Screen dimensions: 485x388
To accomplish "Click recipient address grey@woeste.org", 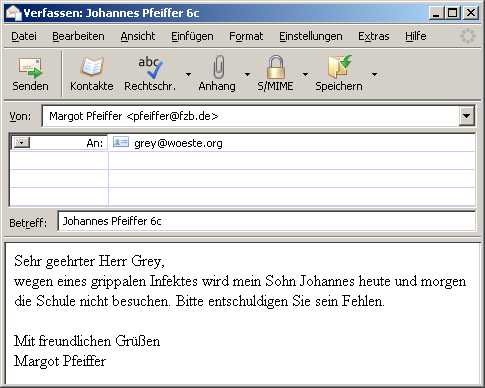I will tap(178, 143).
